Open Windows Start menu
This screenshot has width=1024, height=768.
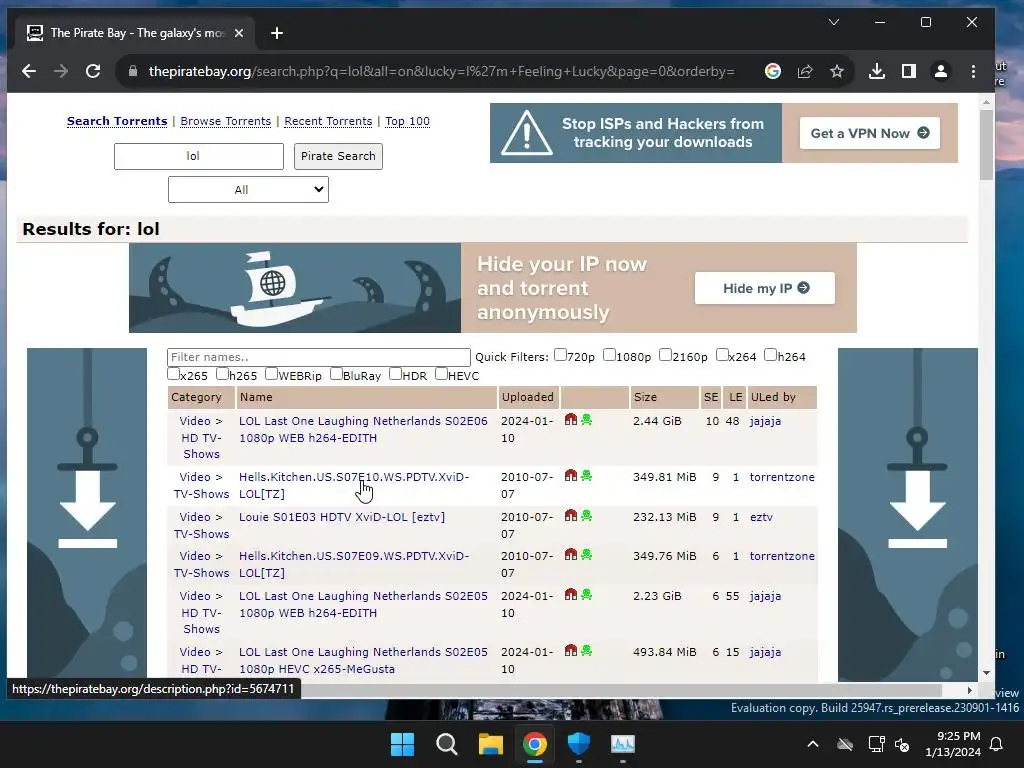click(402, 744)
